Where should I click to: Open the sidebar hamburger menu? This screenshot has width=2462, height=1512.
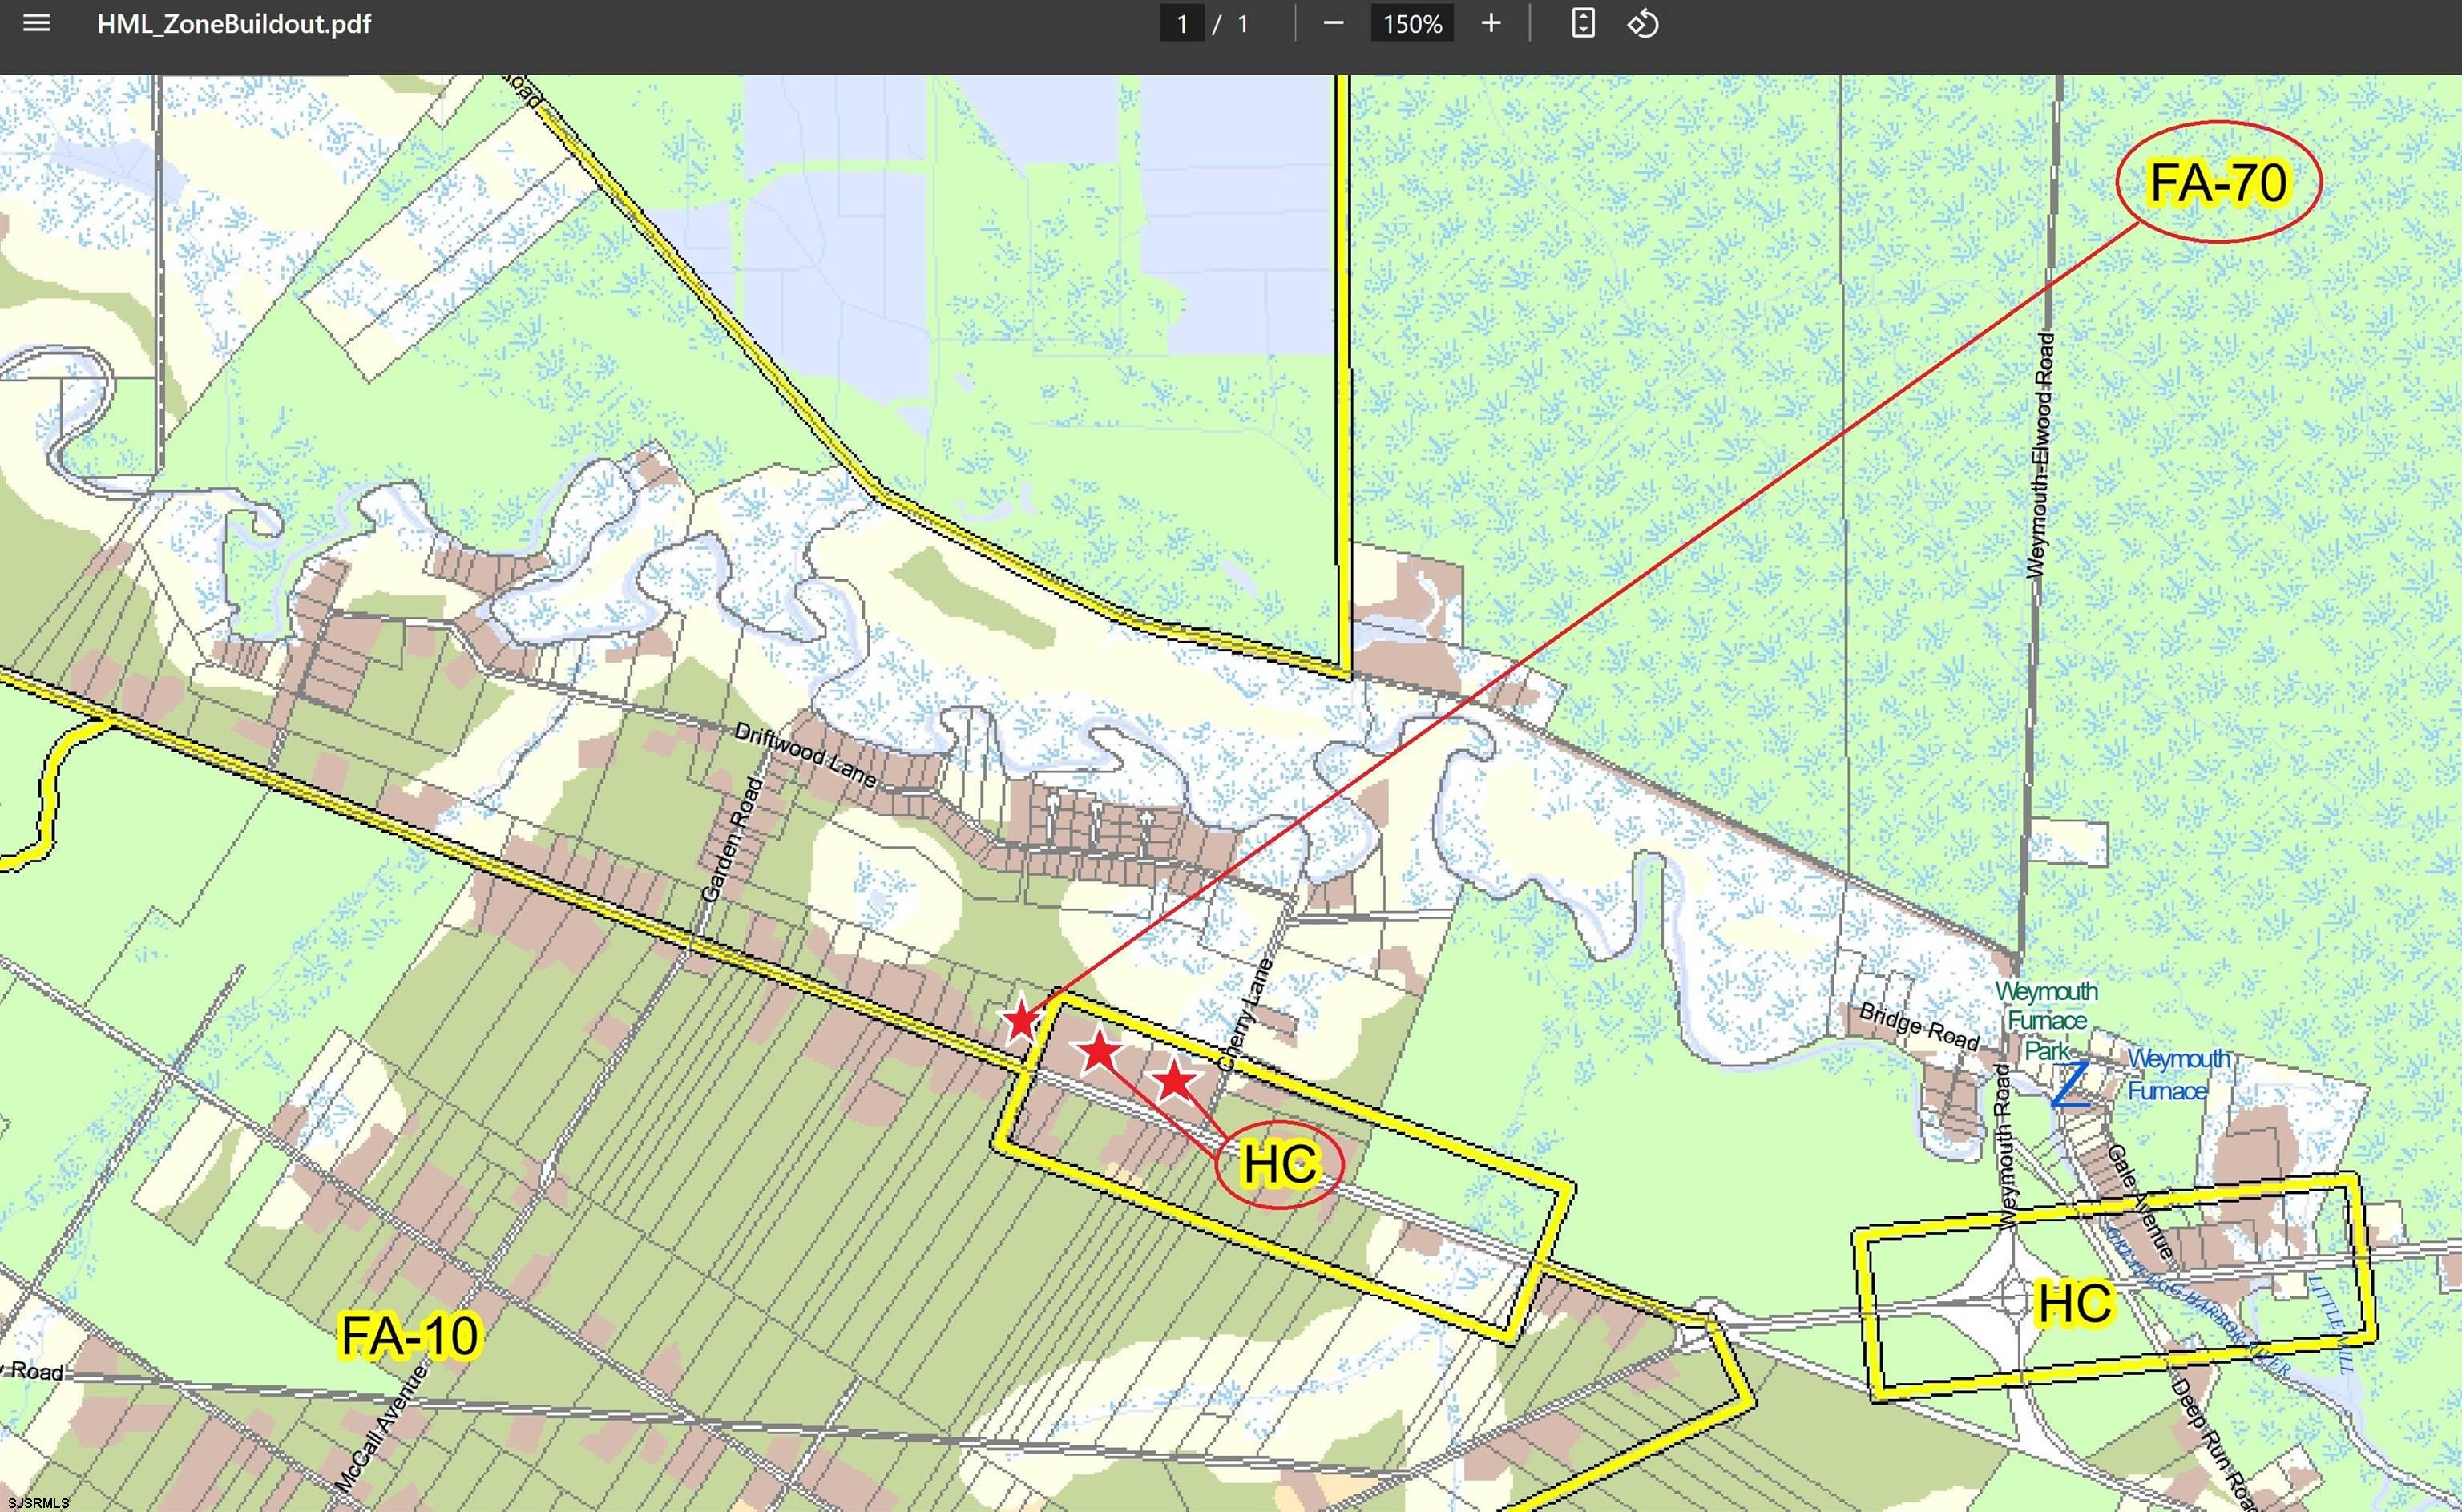click(36, 23)
